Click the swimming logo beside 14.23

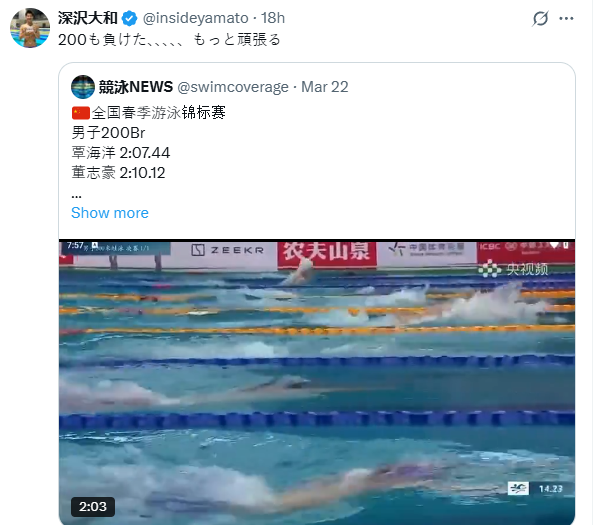point(518,489)
